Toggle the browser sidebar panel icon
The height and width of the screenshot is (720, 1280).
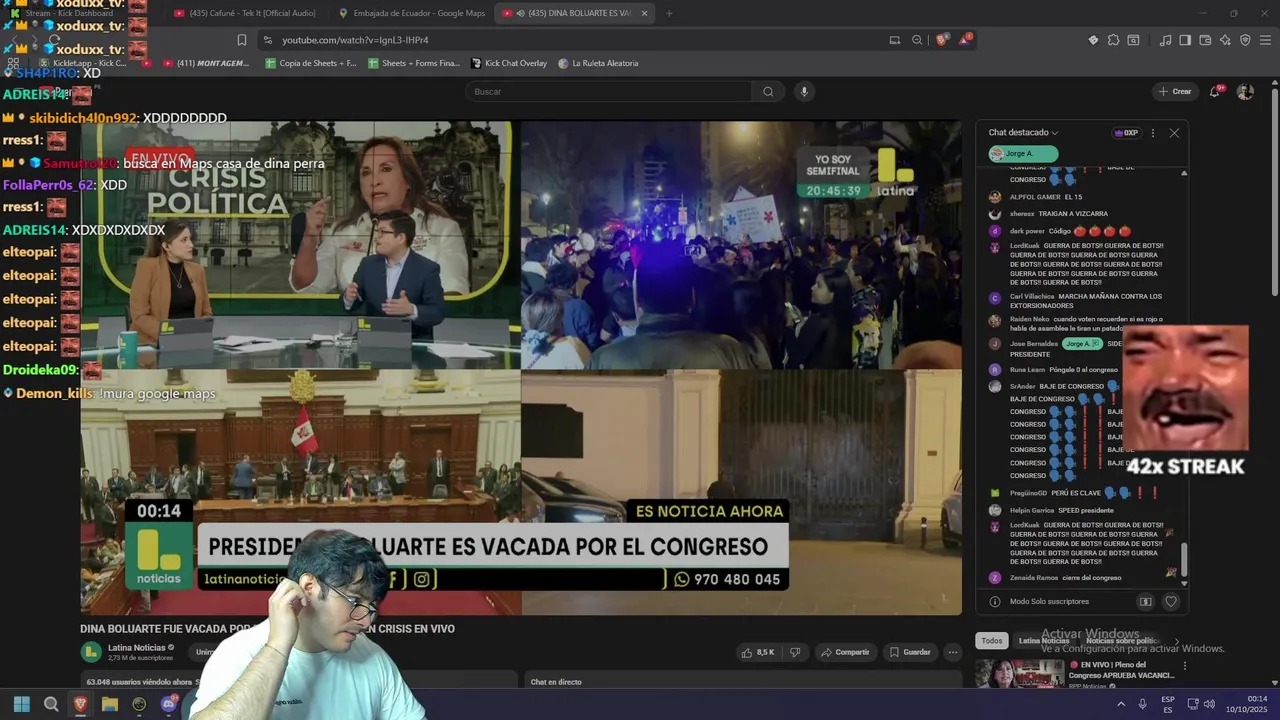pyautogui.click(x=1185, y=40)
